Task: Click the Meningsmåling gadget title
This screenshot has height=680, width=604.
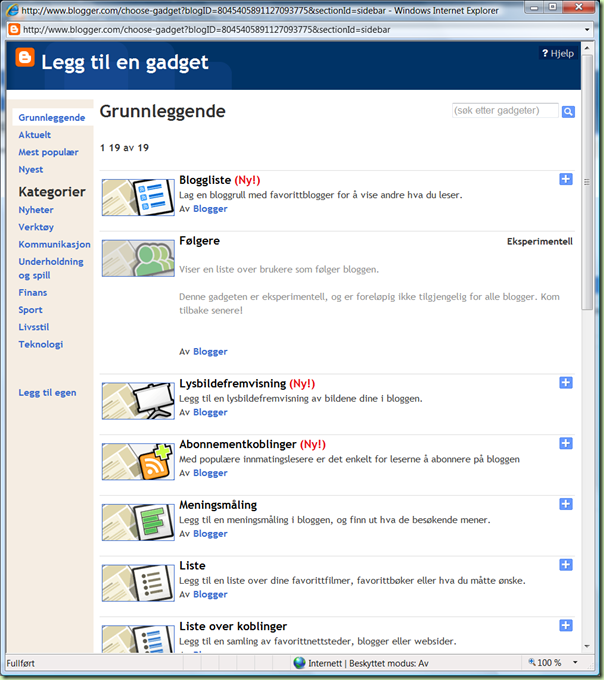Action: (x=218, y=505)
